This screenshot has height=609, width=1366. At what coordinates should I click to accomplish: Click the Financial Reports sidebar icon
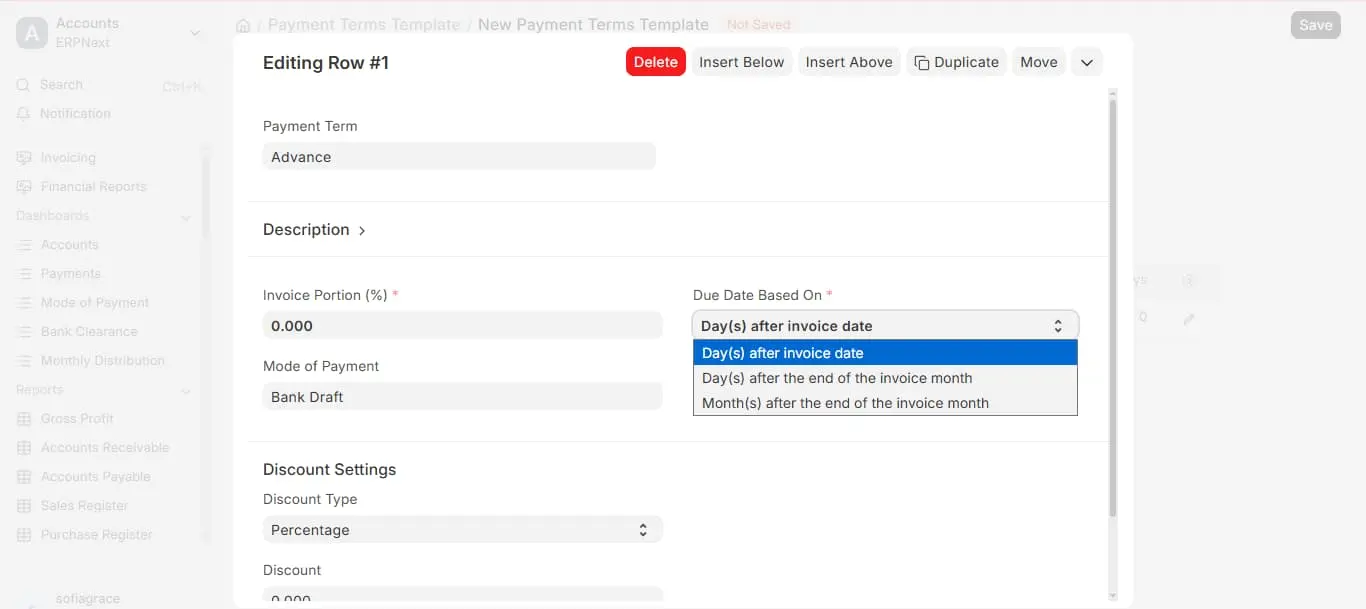click(x=24, y=187)
